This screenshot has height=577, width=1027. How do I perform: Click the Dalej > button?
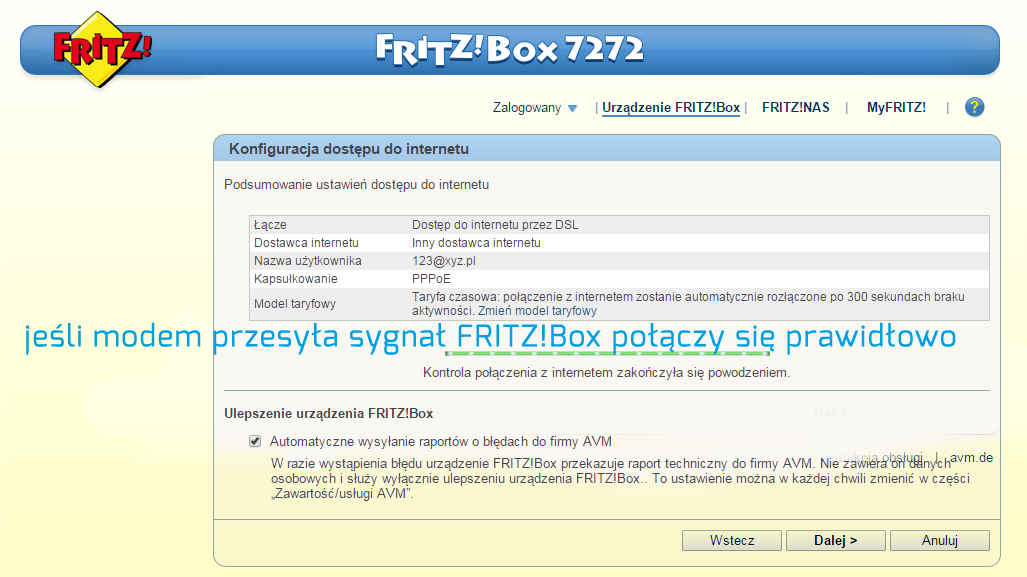click(835, 540)
